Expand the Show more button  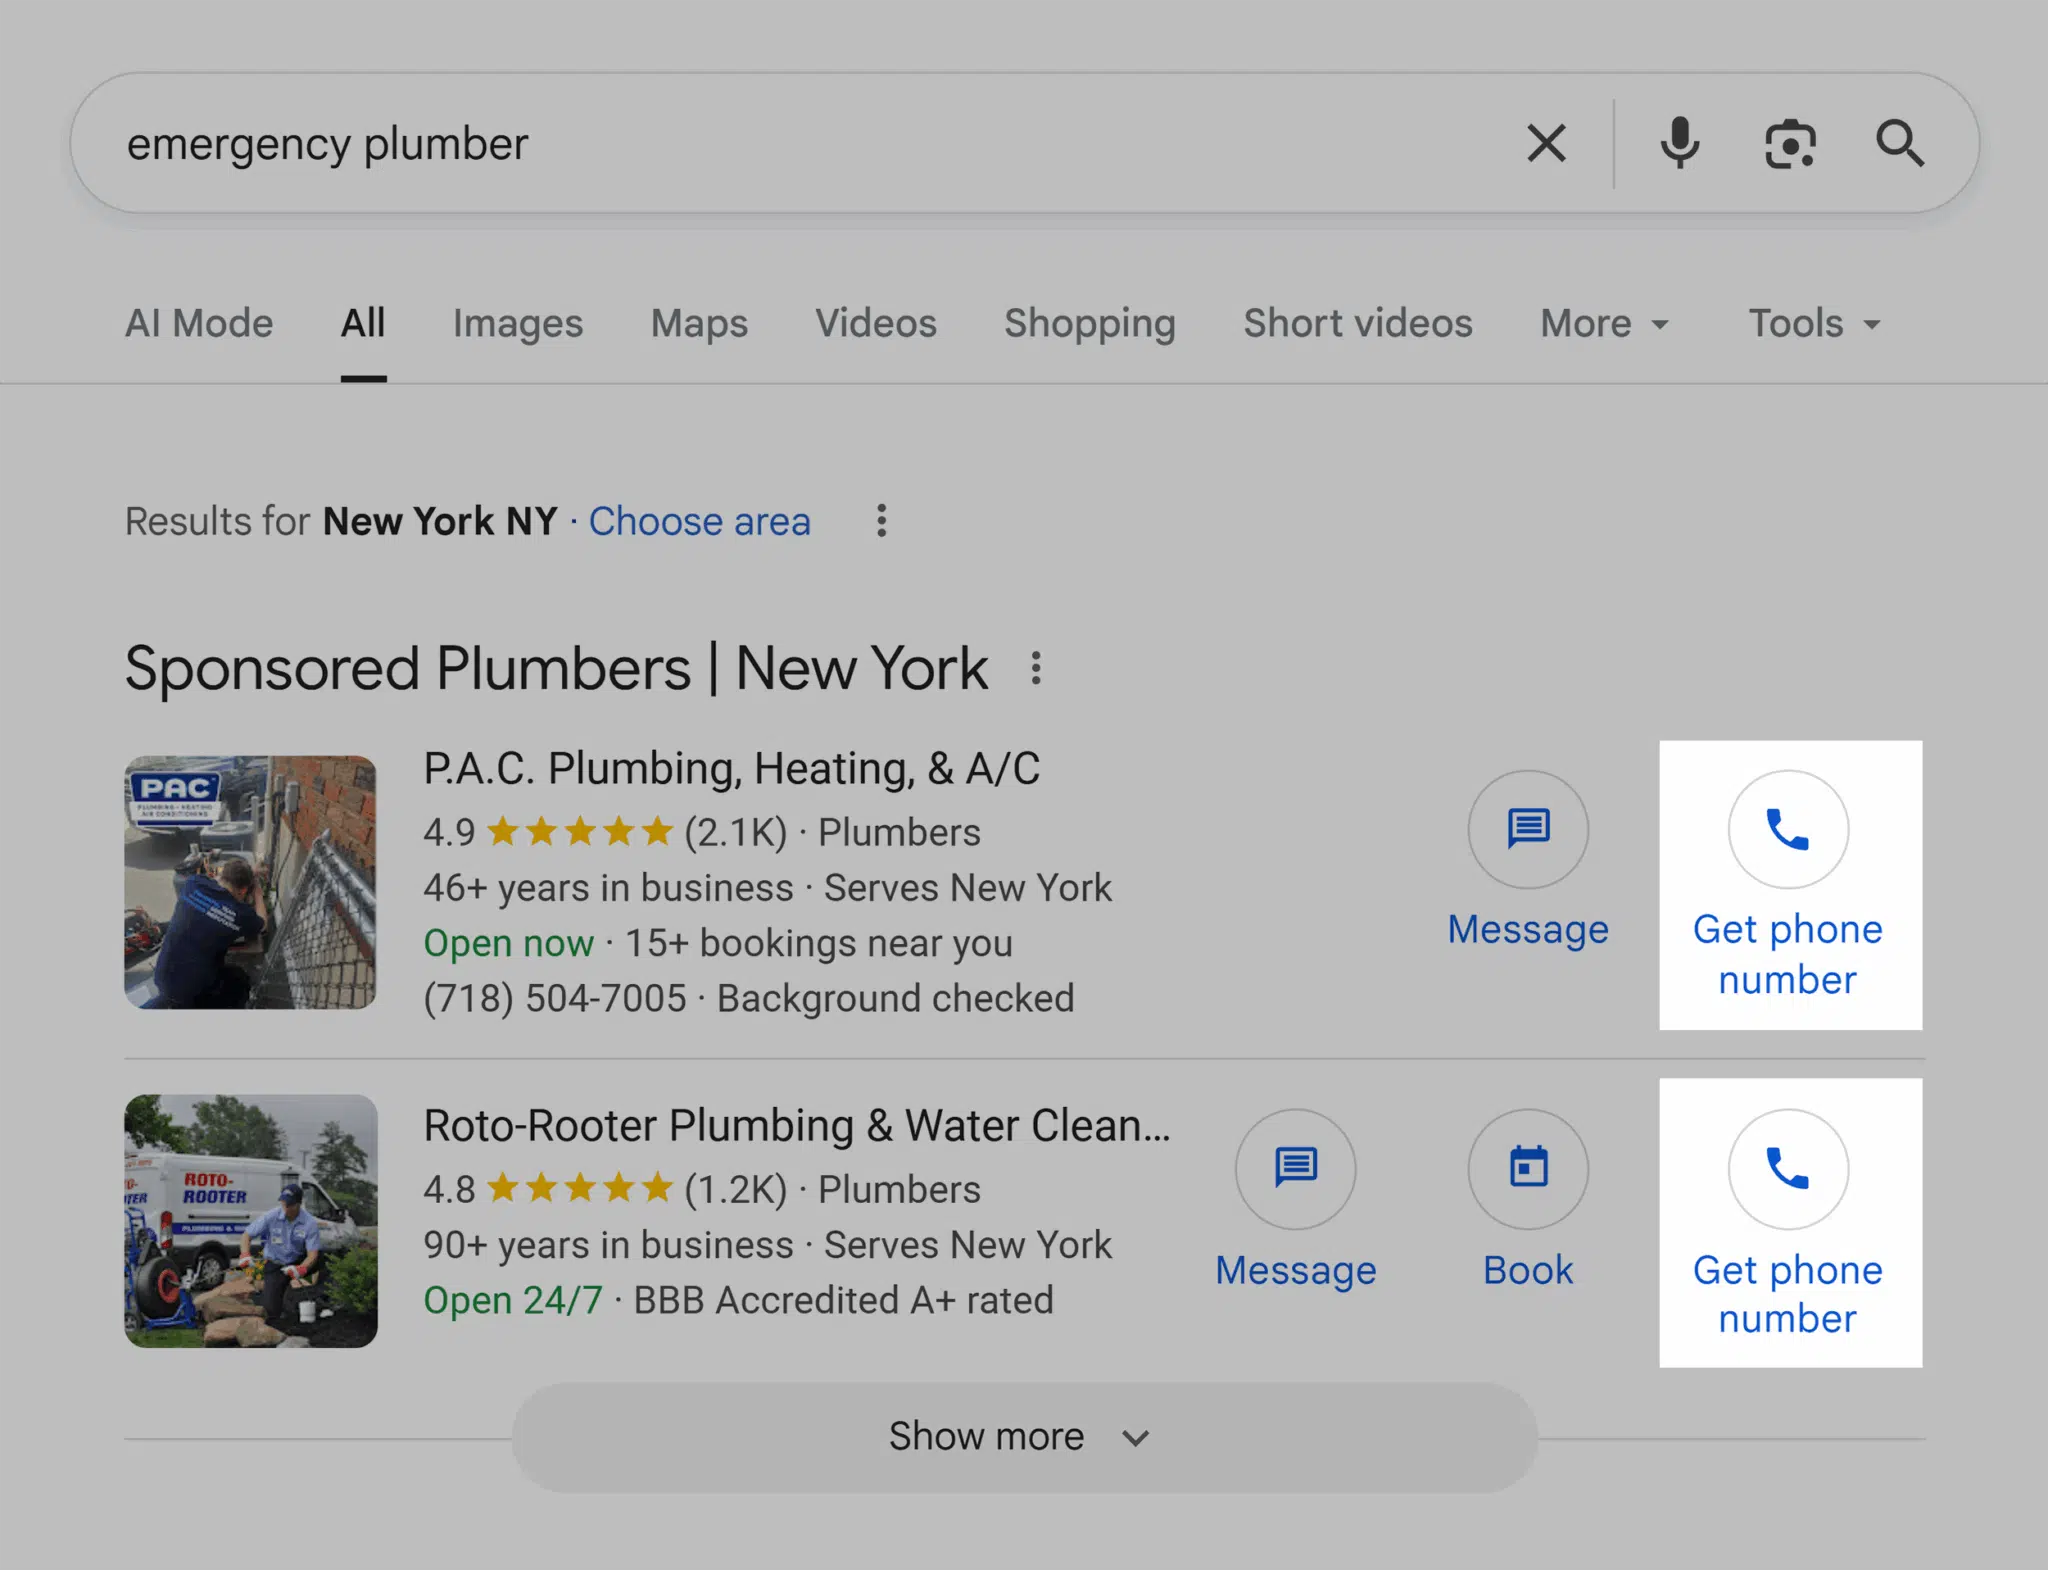click(x=1024, y=1437)
